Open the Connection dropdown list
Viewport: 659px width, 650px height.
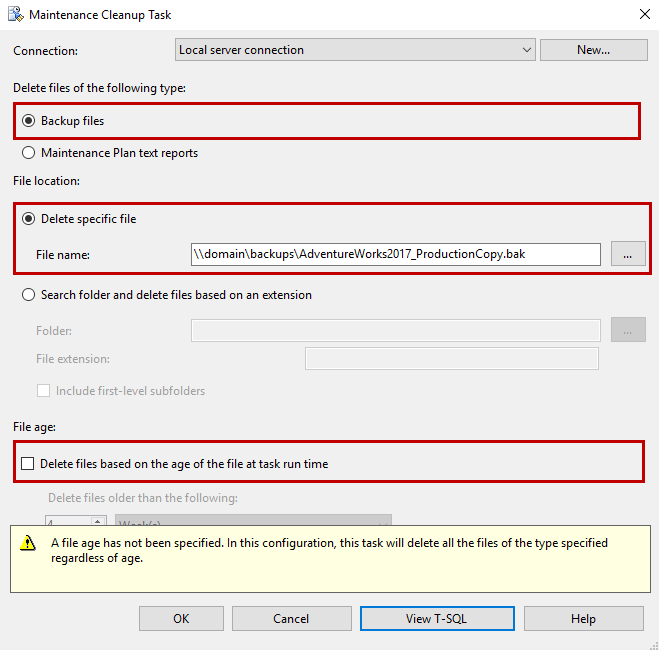527,50
